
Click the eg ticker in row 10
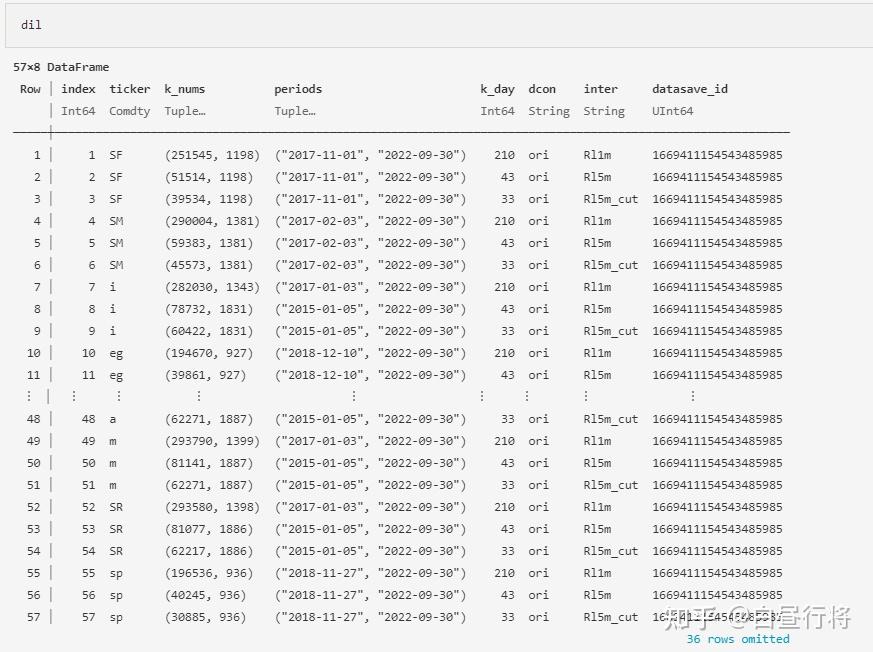(x=116, y=354)
